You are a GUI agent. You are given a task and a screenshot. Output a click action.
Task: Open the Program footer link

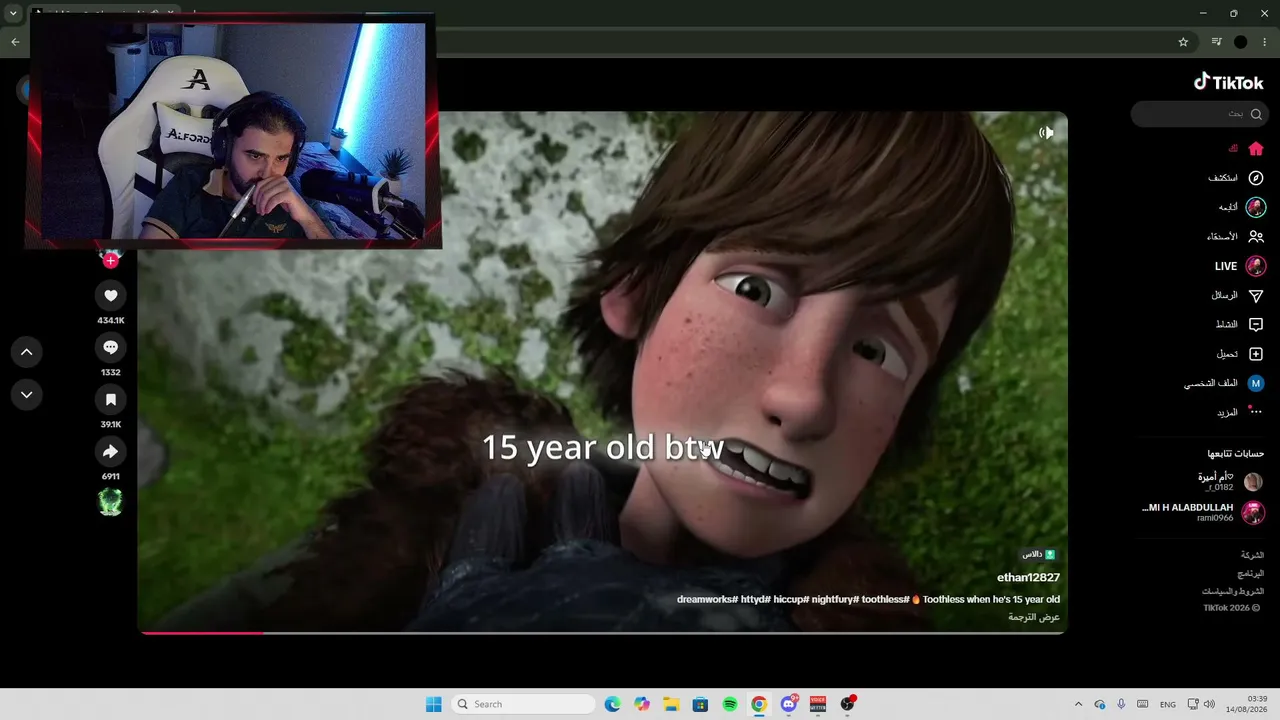(x=1250, y=574)
